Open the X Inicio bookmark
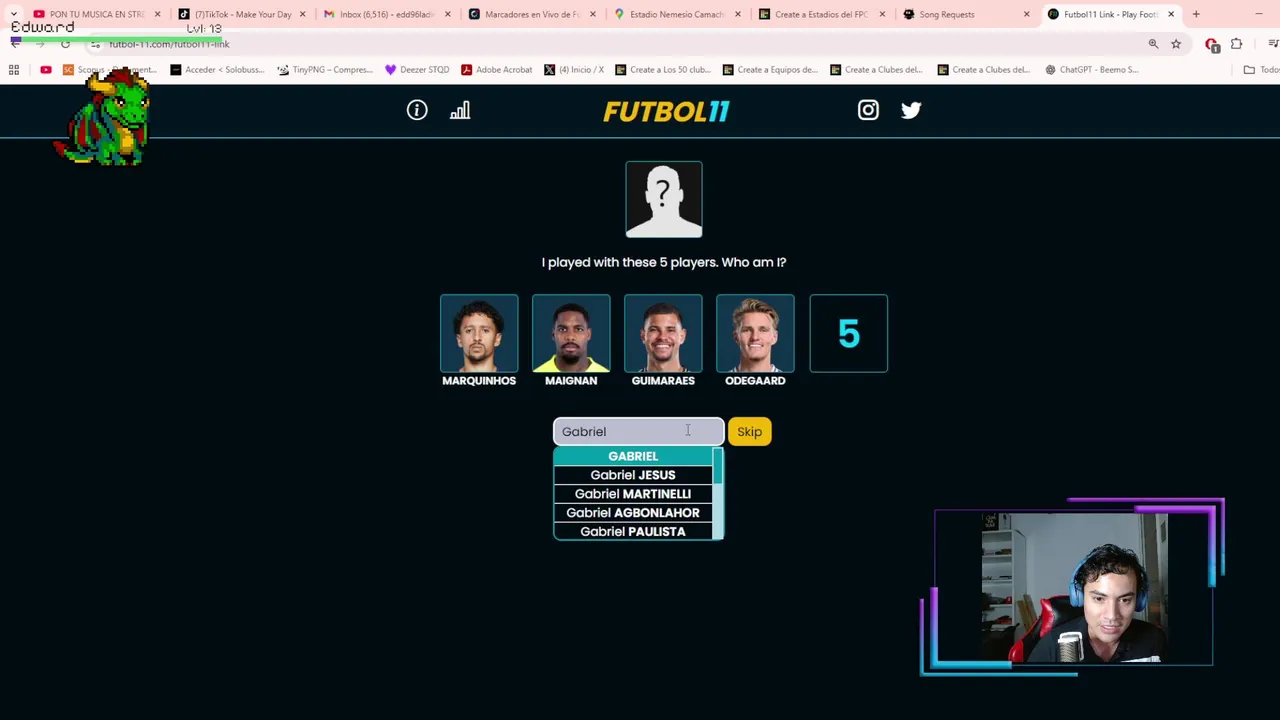Viewport: 1280px width, 720px height. pyautogui.click(x=574, y=70)
